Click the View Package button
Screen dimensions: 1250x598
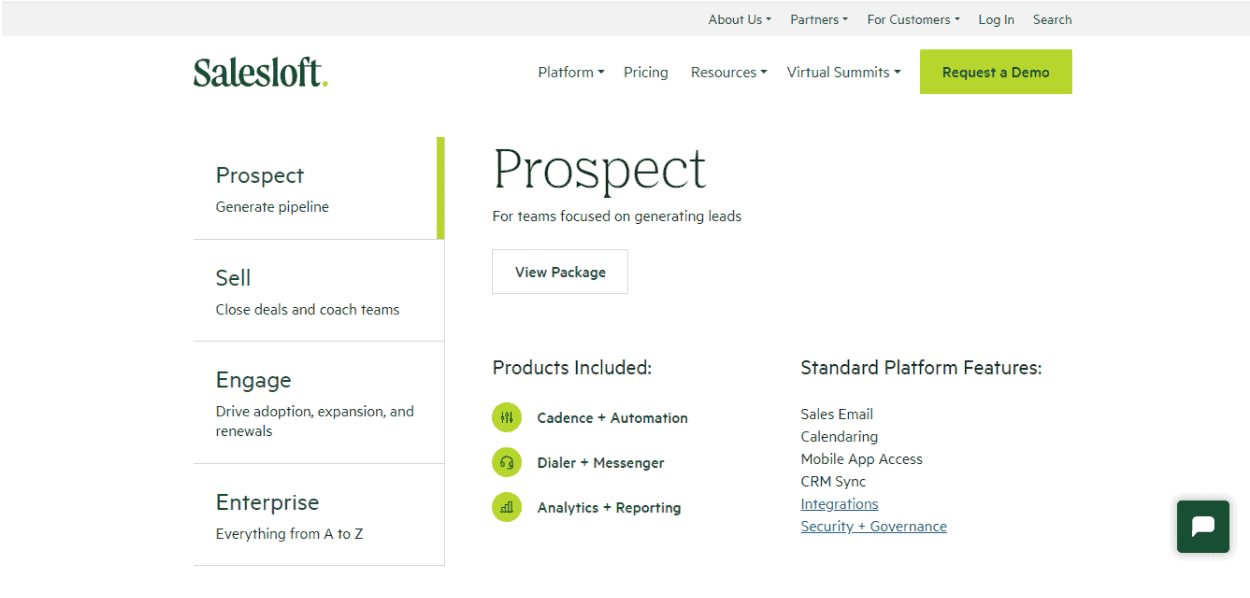pos(560,272)
